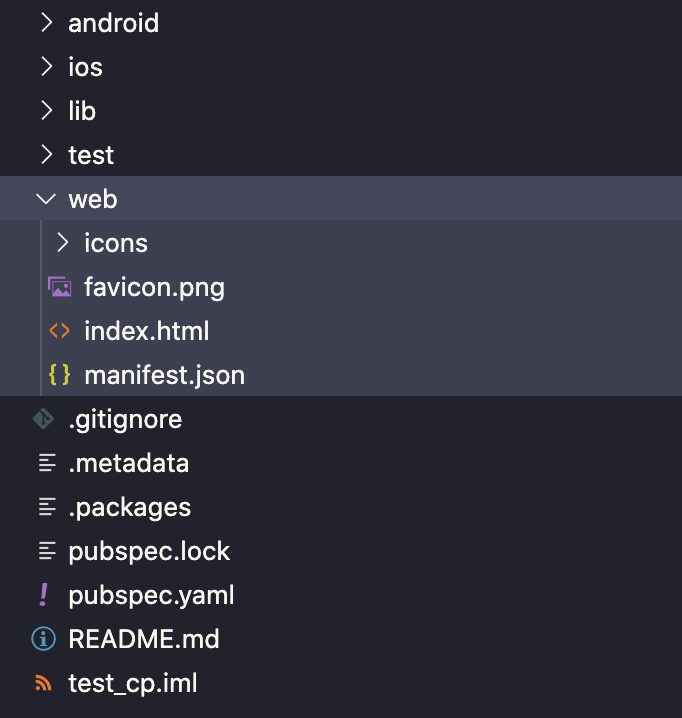Click the info icon beside README.md
Screen dimensions: 682x718
pos(44,639)
